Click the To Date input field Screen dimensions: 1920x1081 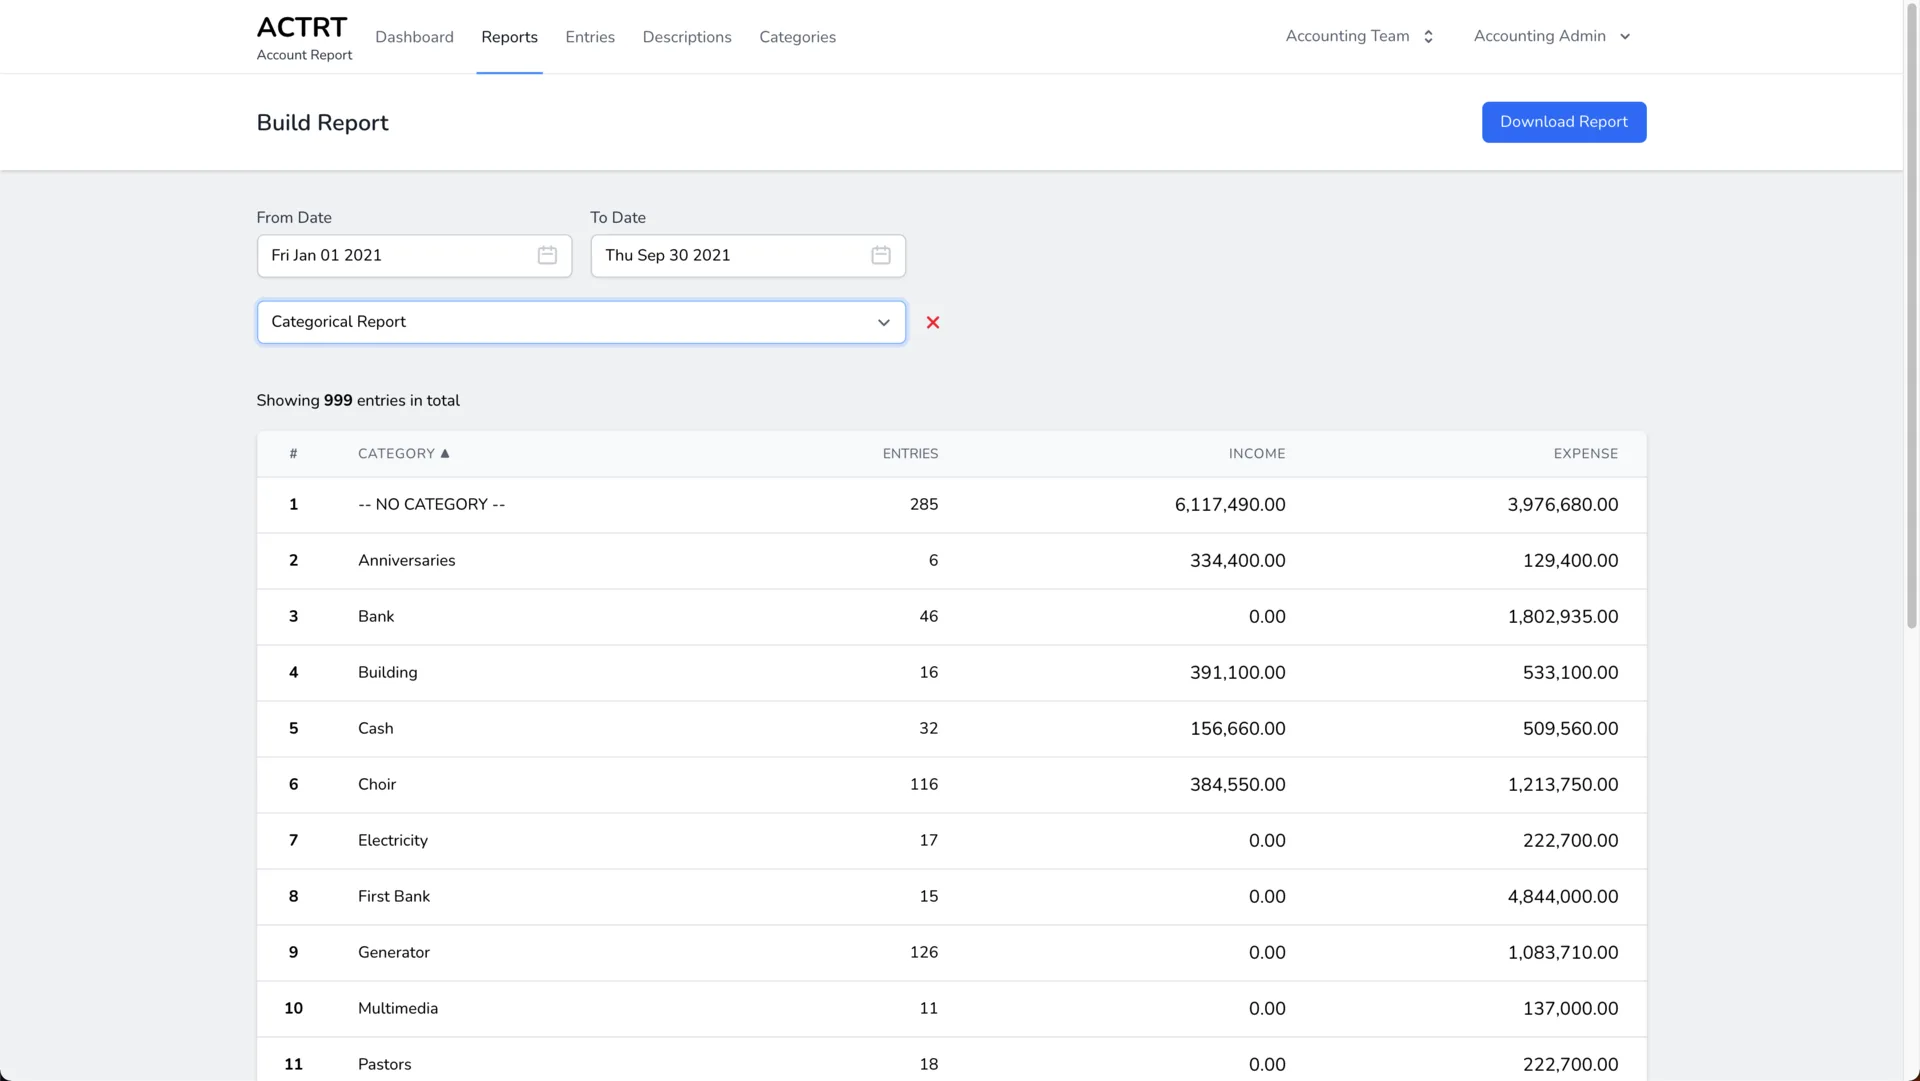pos(748,256)
